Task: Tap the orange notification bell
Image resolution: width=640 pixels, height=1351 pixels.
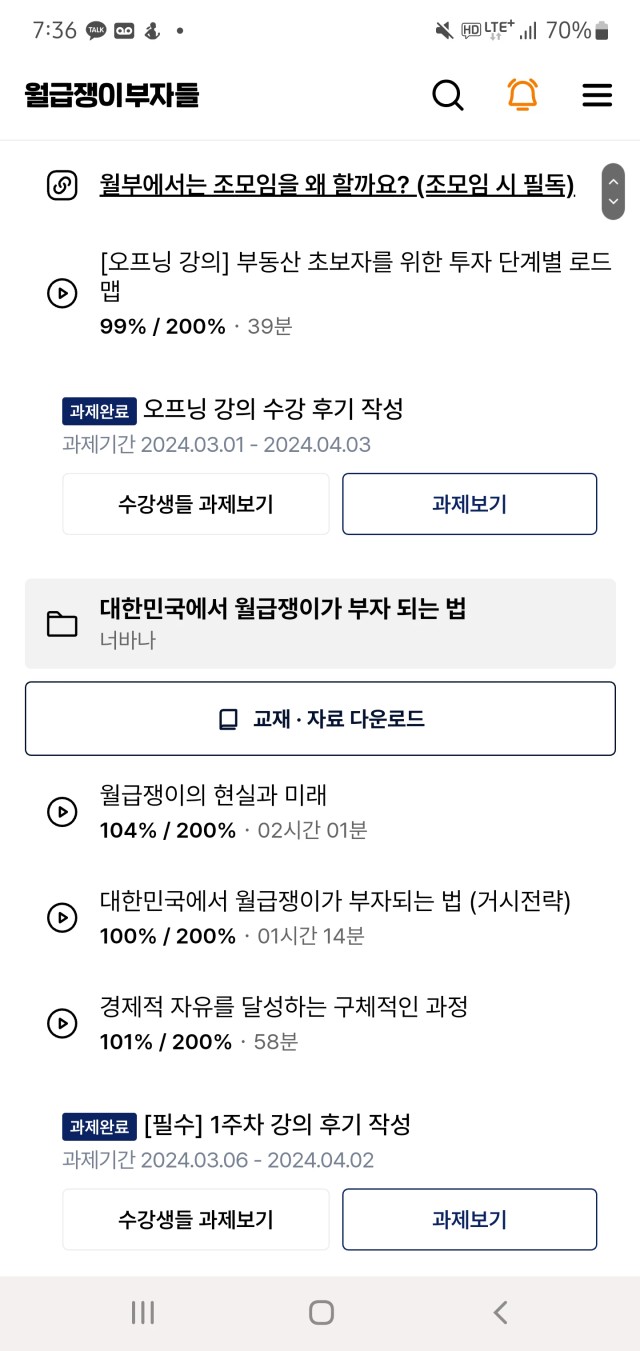Action: [x=523, y=94]
